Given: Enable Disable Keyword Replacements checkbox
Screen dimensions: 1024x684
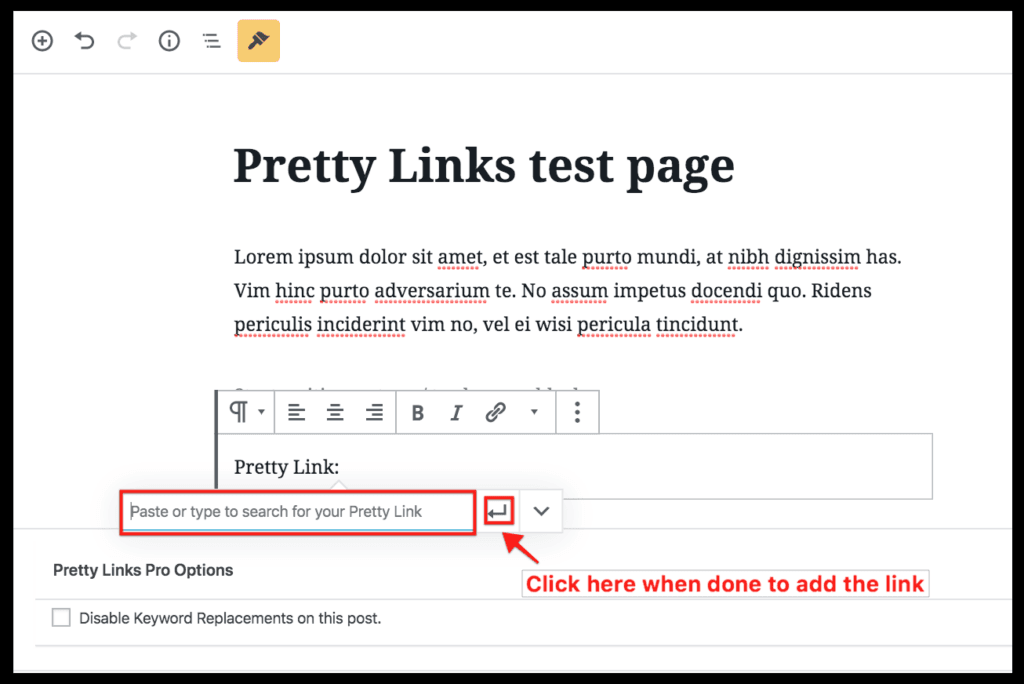Looking at the screenshot, I should tap(62, 618).
